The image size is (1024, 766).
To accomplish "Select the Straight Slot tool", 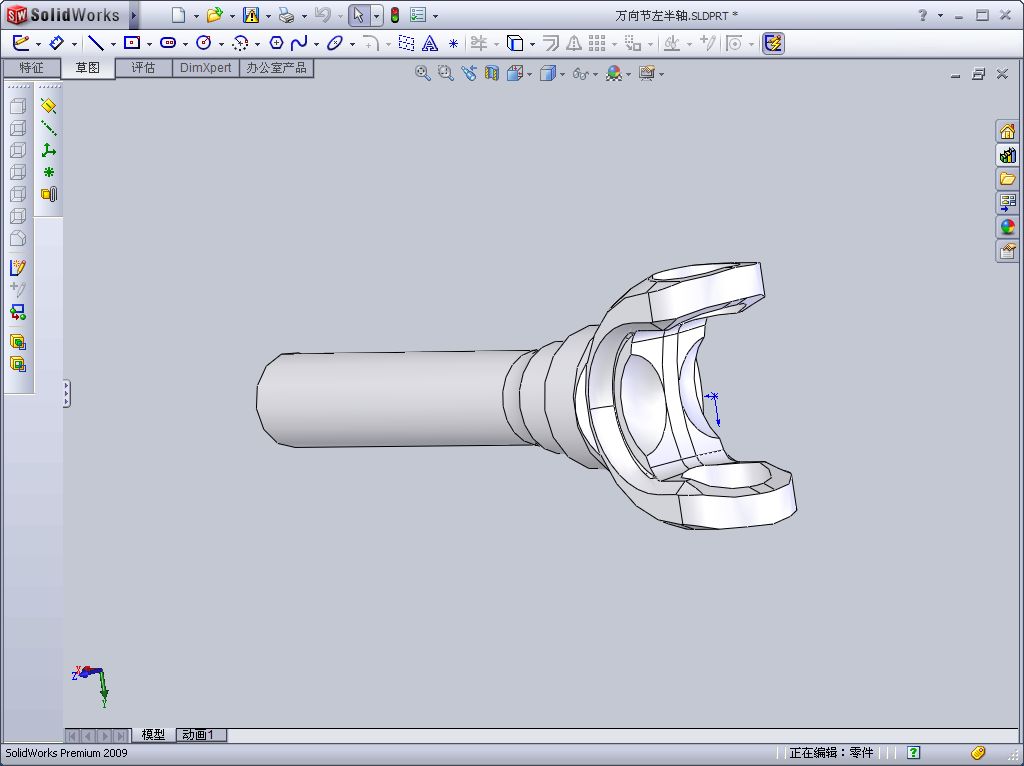I will 168,43.
